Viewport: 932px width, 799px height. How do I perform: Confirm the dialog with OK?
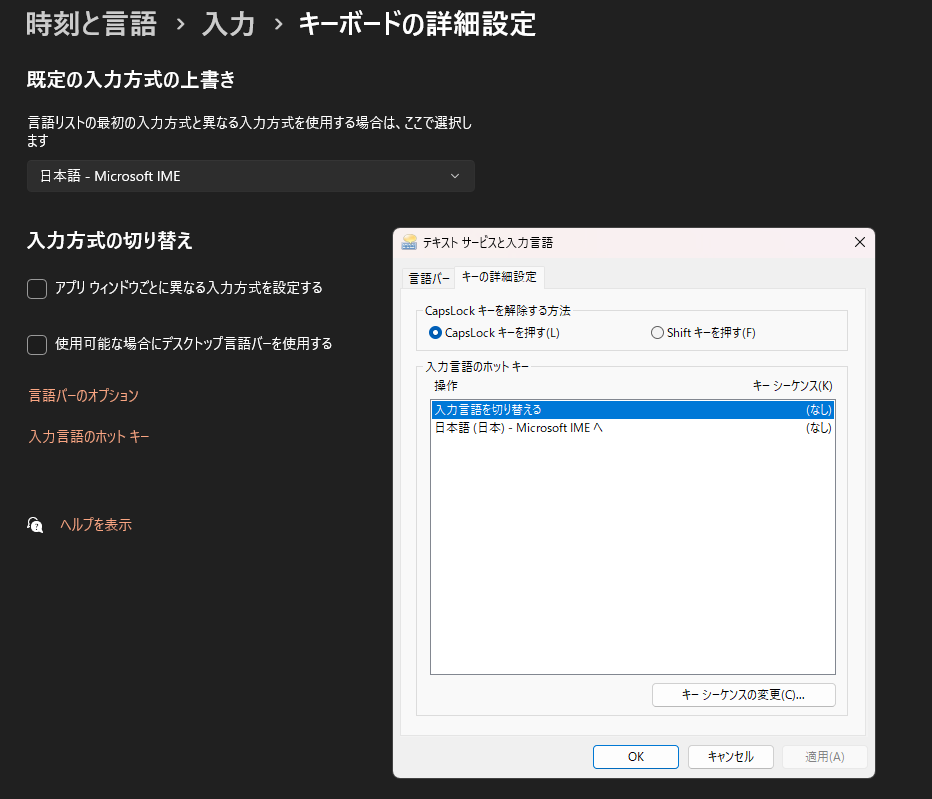tap(635, 757)
